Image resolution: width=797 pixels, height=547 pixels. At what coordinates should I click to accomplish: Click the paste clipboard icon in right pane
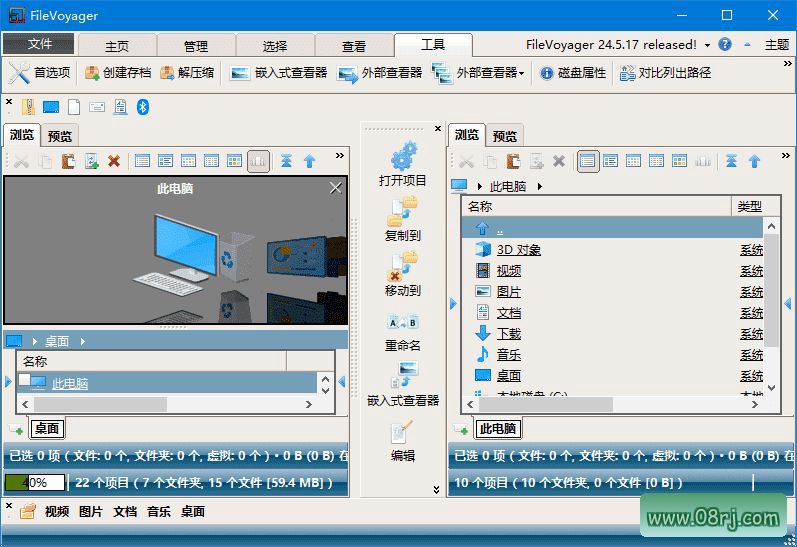coord(513,161)
